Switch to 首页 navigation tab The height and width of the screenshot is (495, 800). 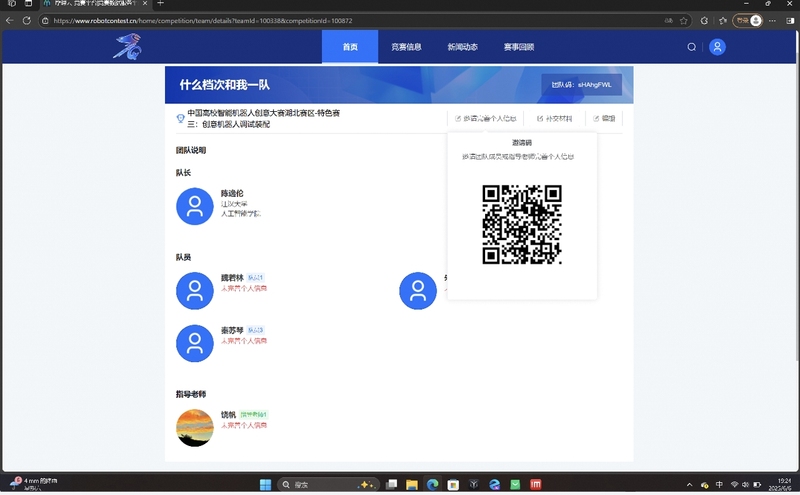pyautogui.click(x=350, y=47)
